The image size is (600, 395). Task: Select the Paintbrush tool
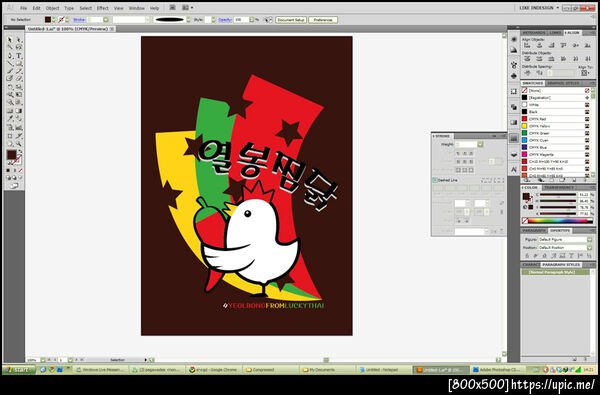[x=10, y=71]
